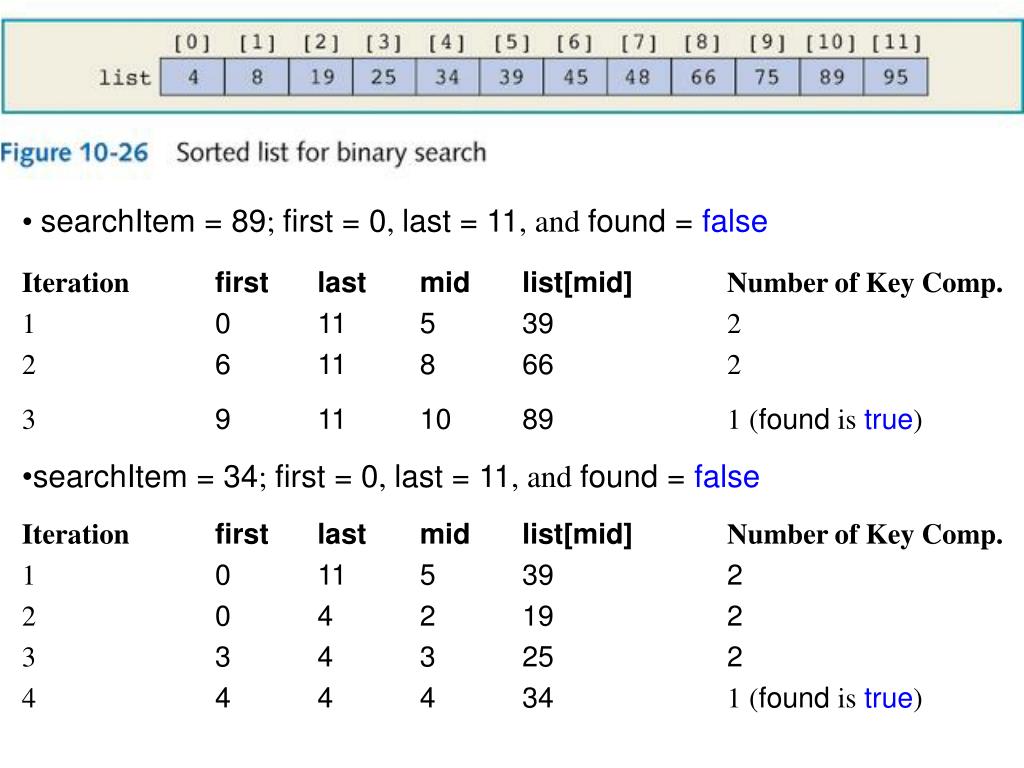Click 'last' header of the searchItem 34 table
The image size is (1024, 768).
(342, 534)
